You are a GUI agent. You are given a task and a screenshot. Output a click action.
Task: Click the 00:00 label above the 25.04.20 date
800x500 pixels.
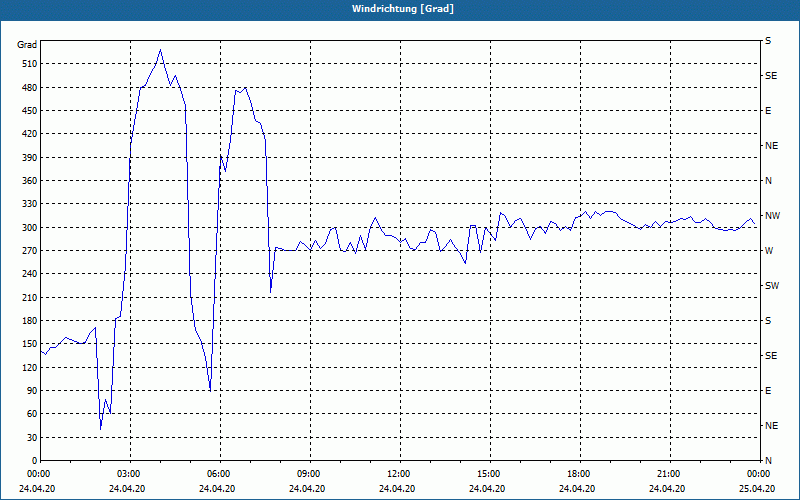pos(757,473)
